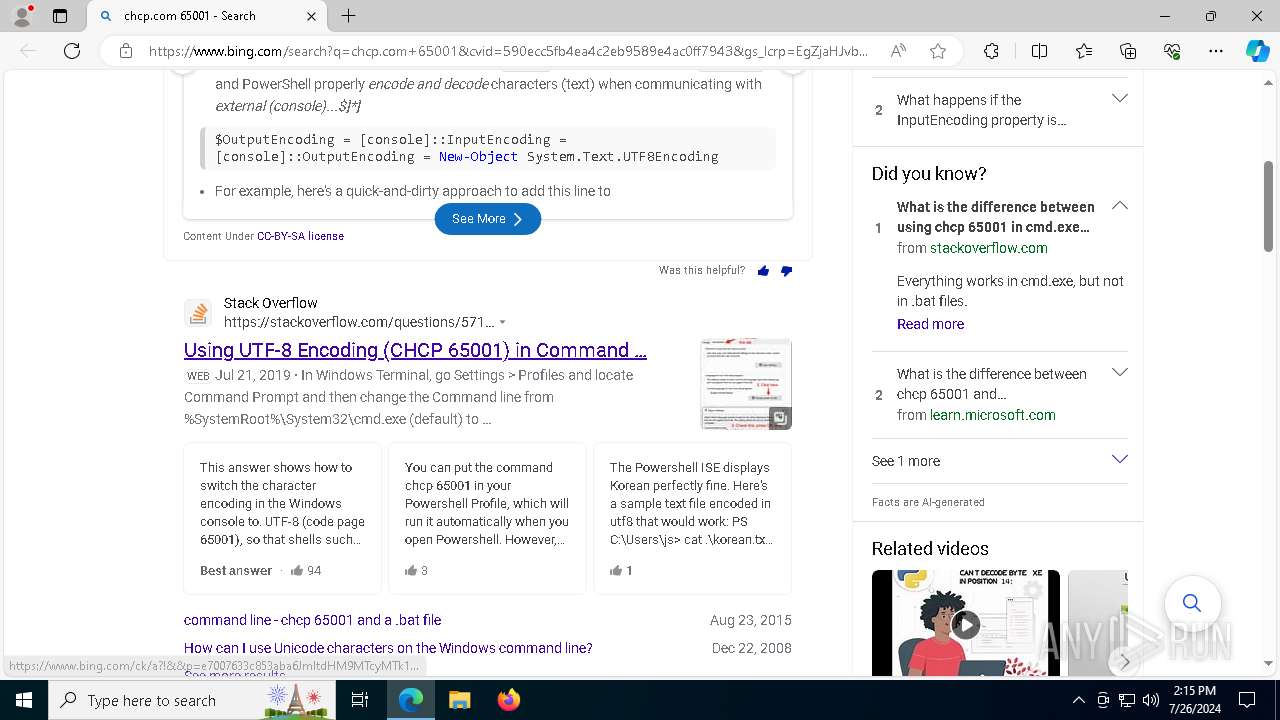Close the chcp.com 65001 Search tab
Screen dimensions: 1280x720
pyautogui.click(x=311, y=16)
